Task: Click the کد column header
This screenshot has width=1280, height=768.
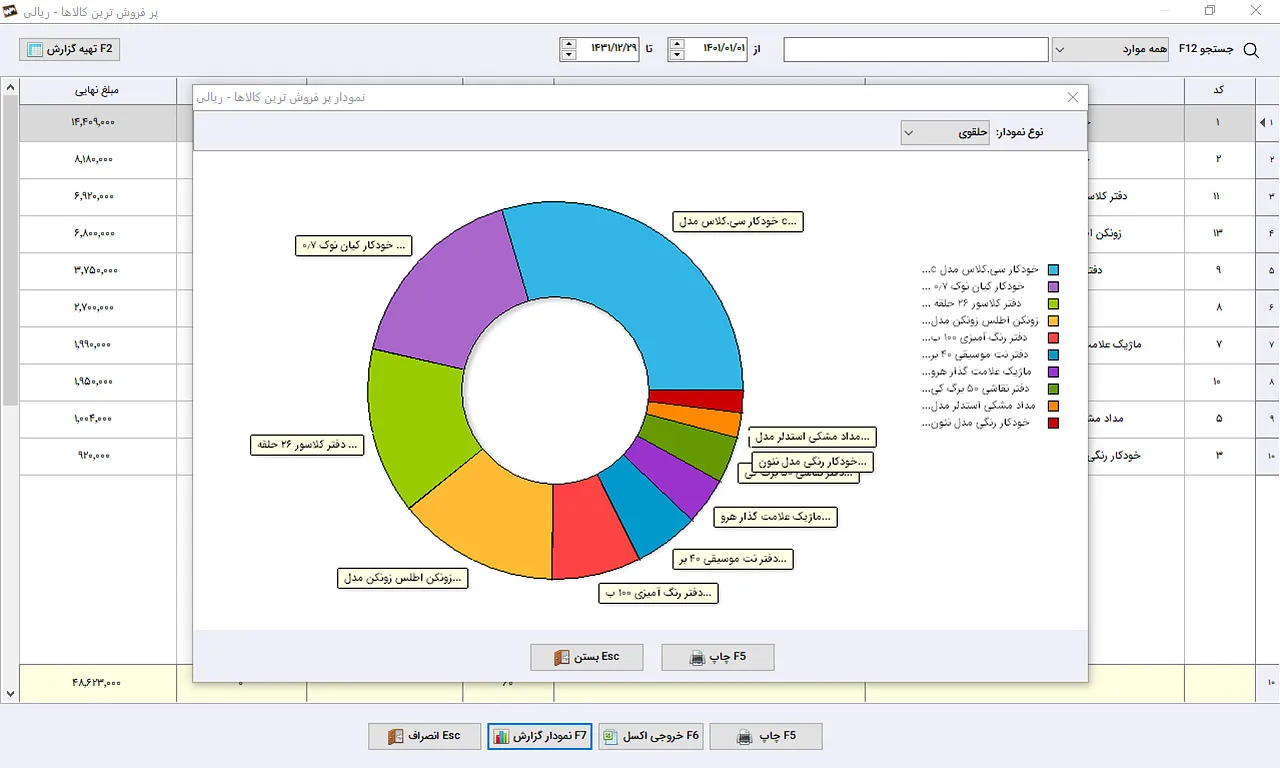Action: tap(1219, 90)
